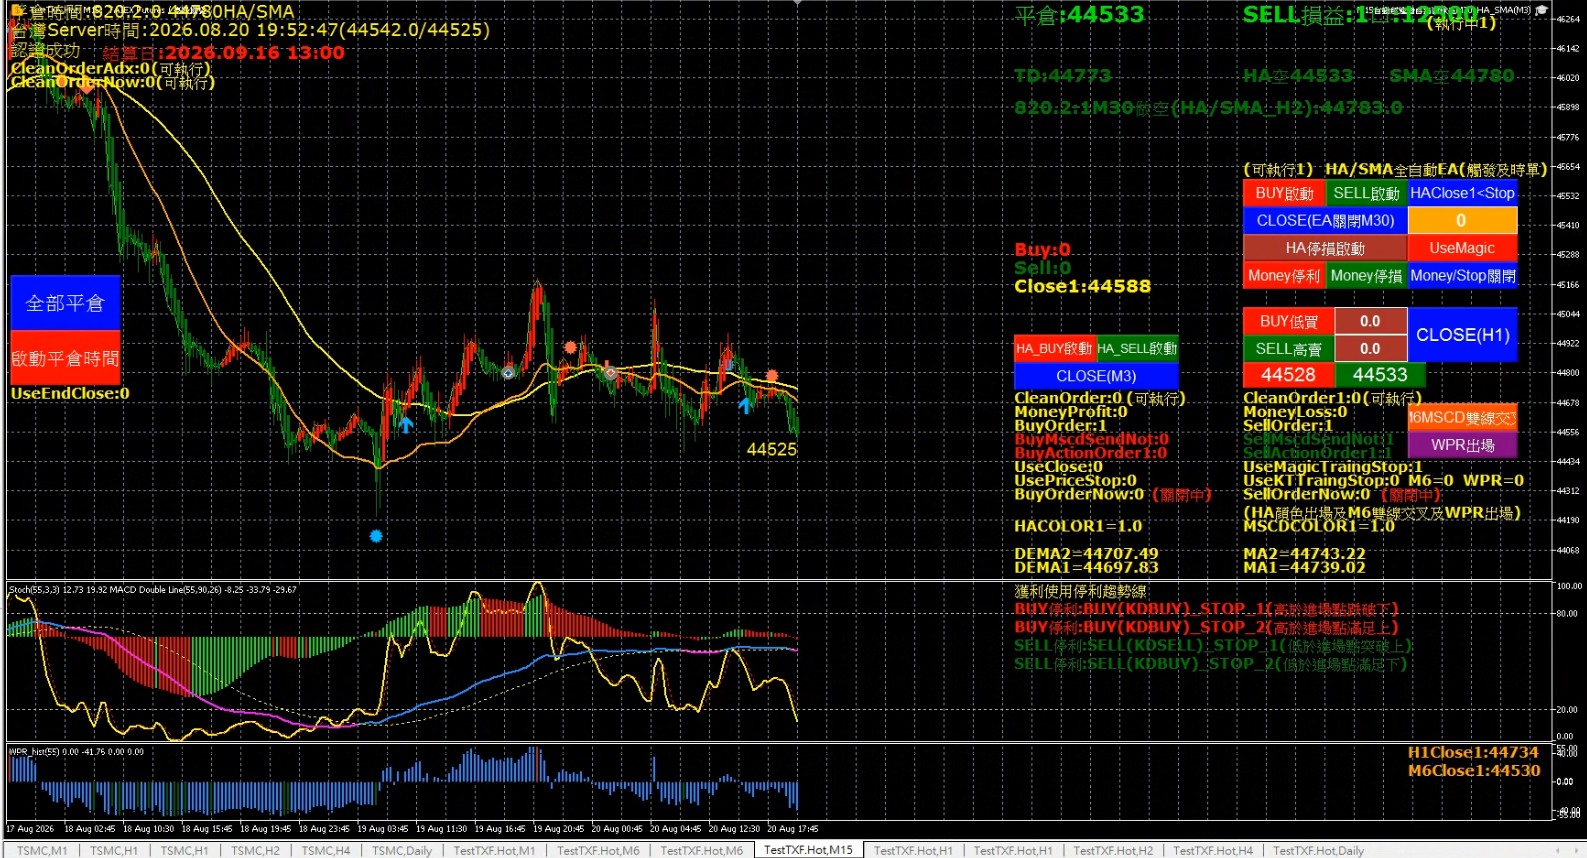Screen dimensions: 1587x858
Task: Open TestTXF.Hot,H4 chart tab
Action: (x=1213, y=850)
